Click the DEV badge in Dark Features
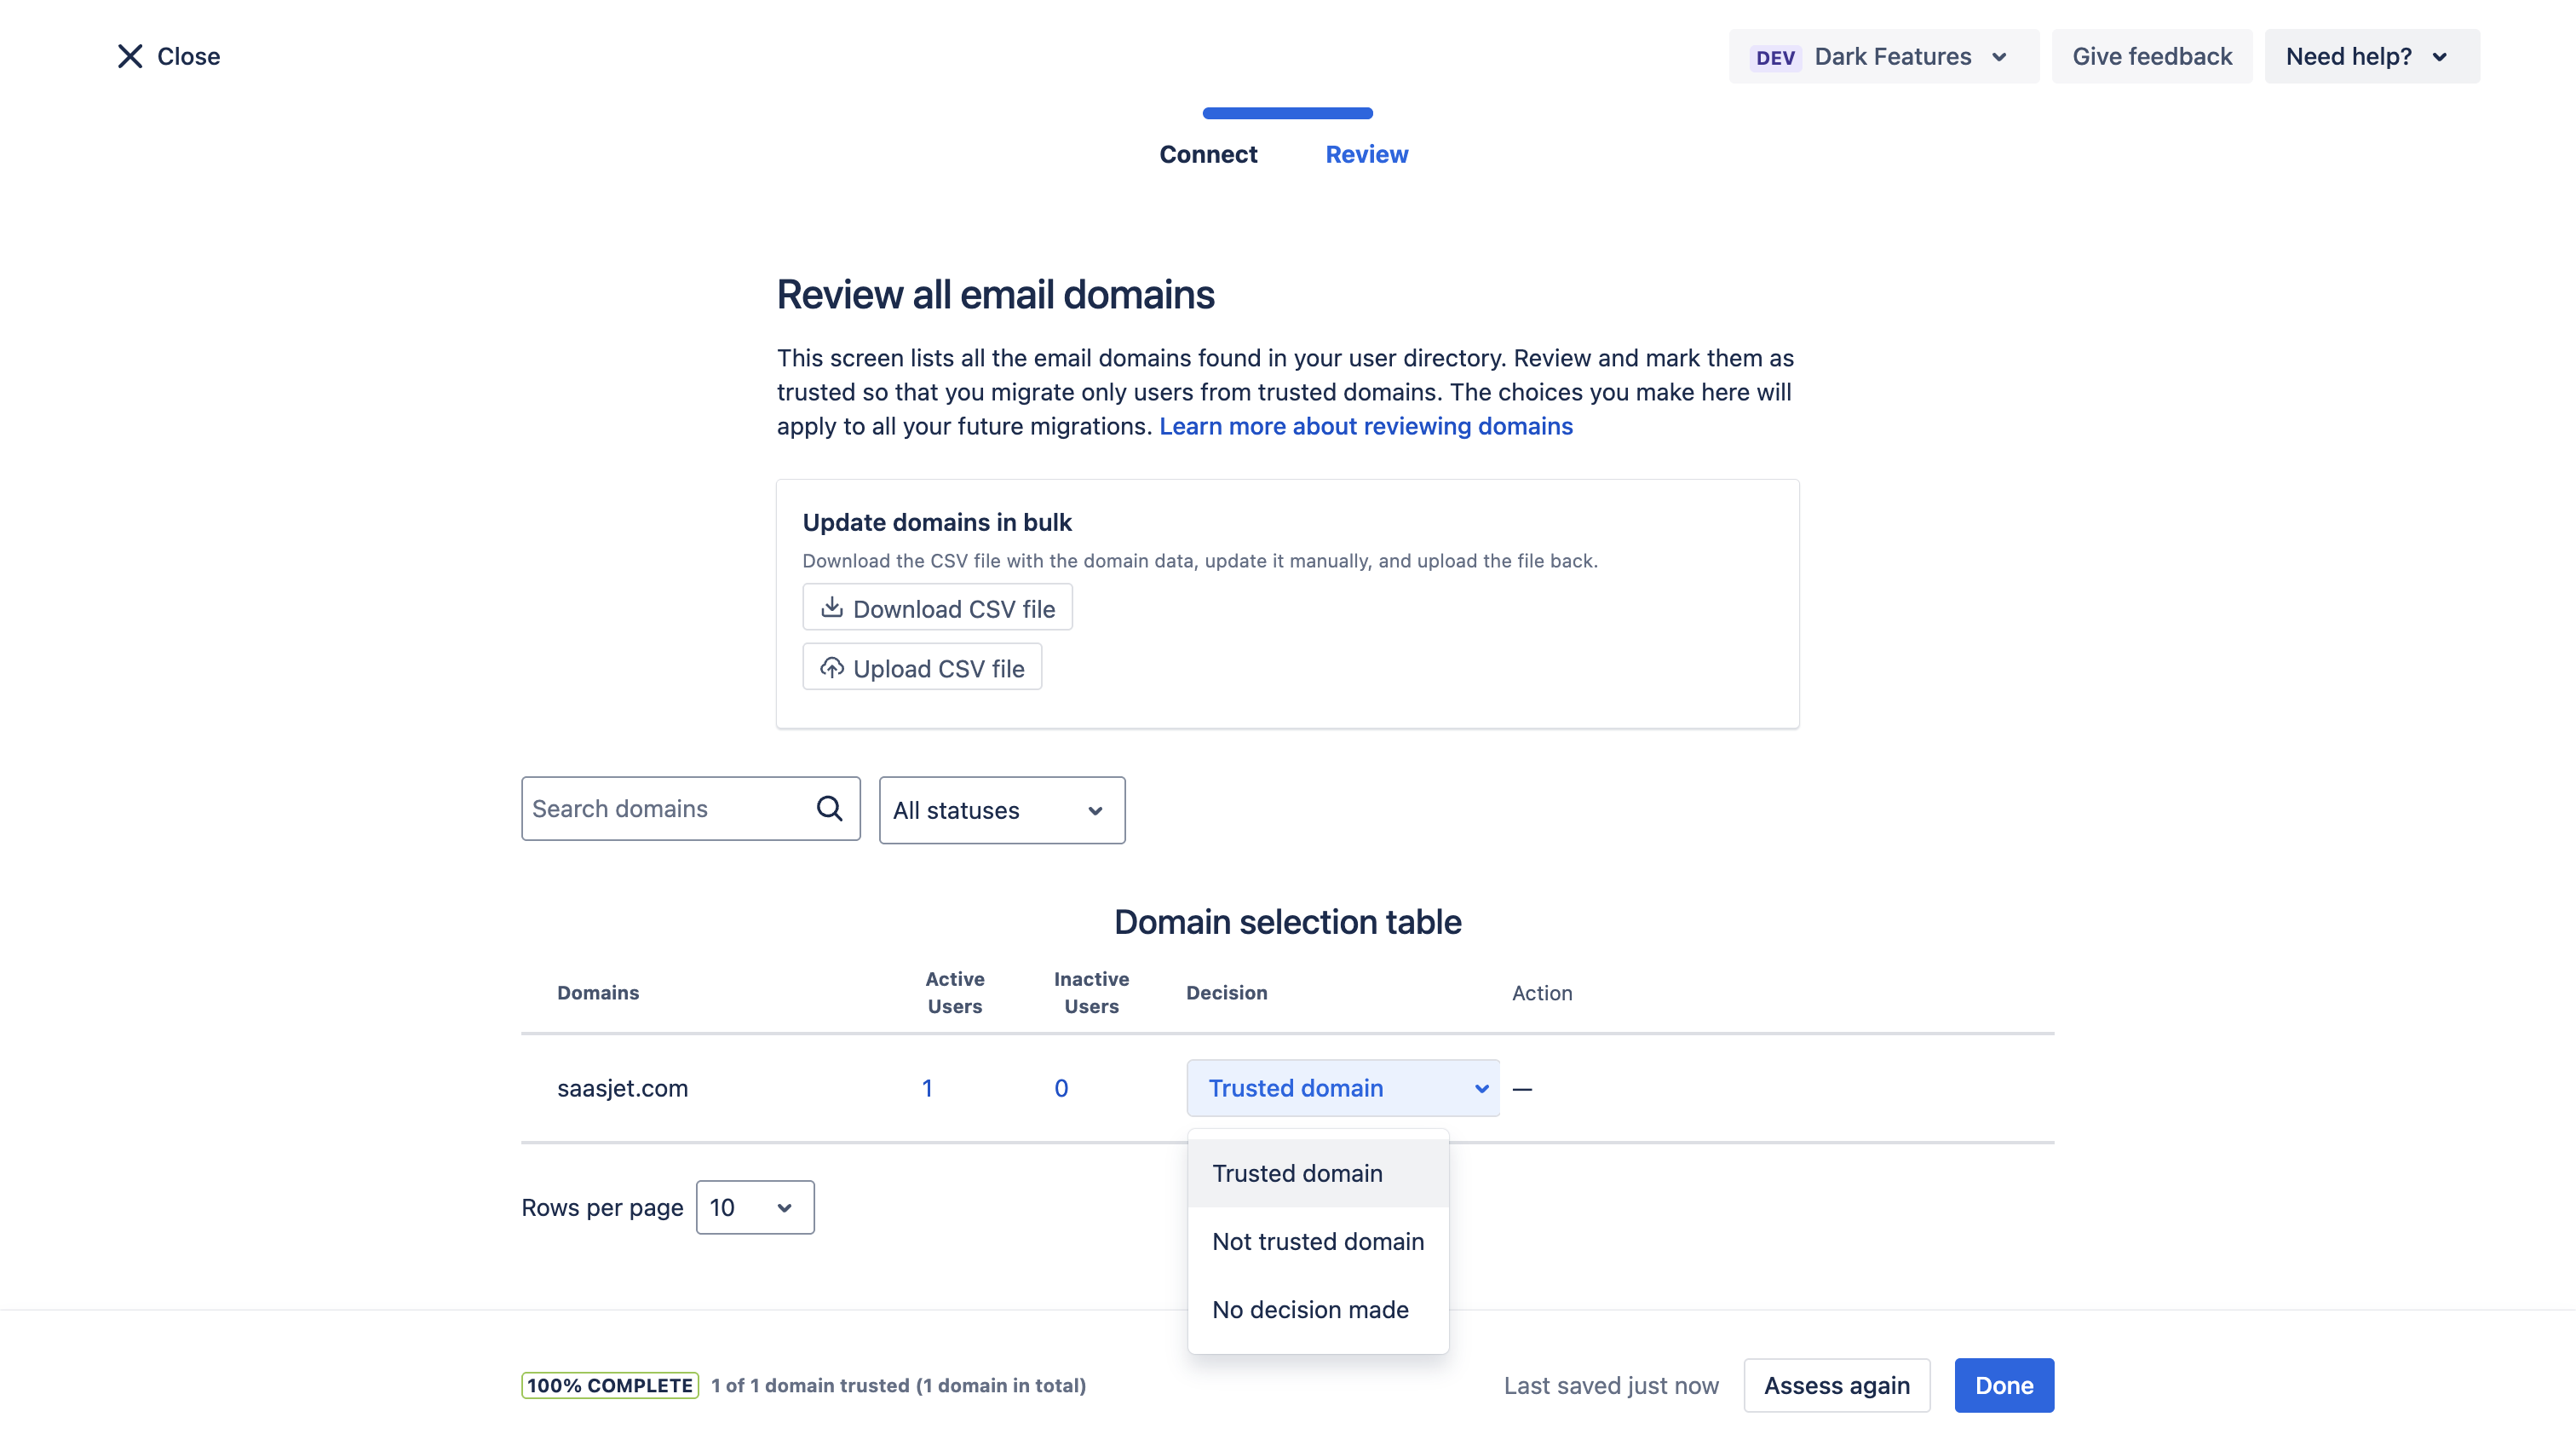Viewport: 2576px width, 1440px height. [x=1775, y=57]
